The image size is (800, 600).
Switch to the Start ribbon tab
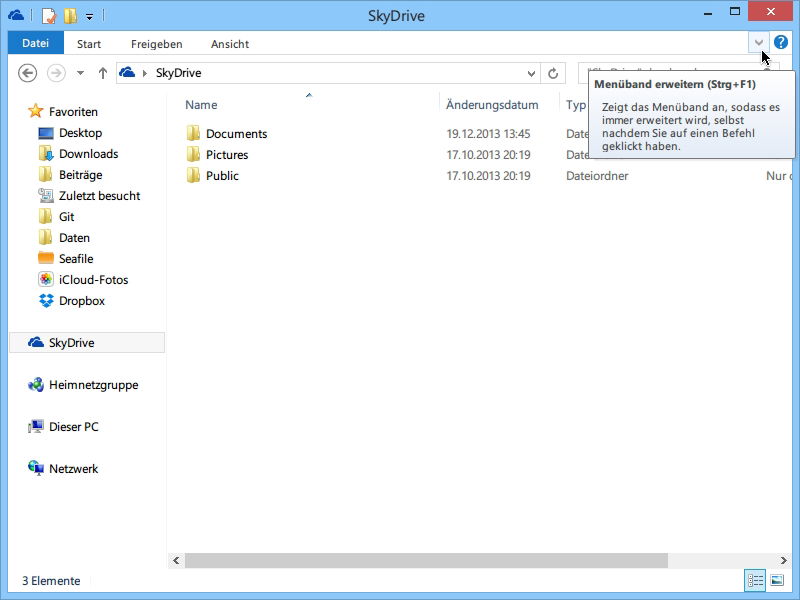coord(89,44)
